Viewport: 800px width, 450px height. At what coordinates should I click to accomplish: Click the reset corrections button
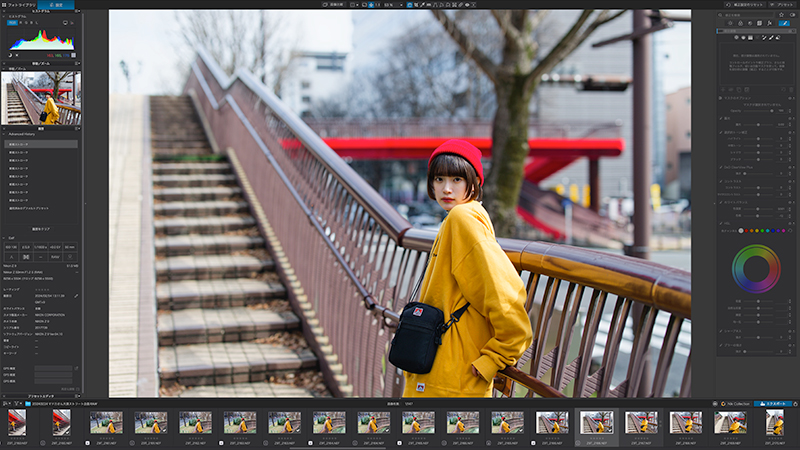tap(745, 5)
